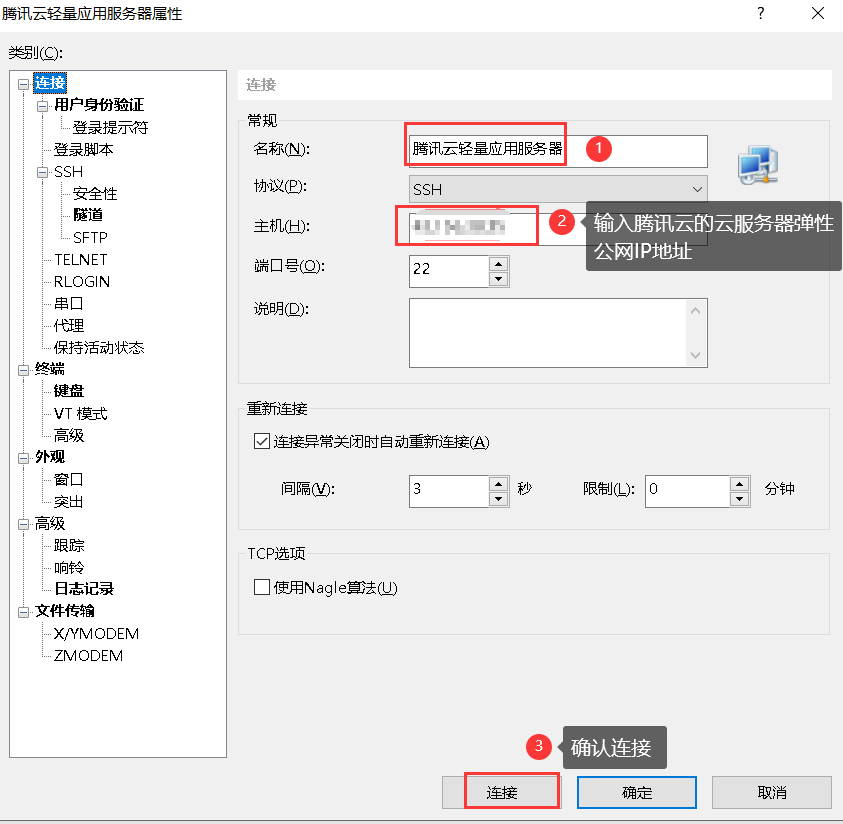Click description box scroll up arrow

point(696,311)
